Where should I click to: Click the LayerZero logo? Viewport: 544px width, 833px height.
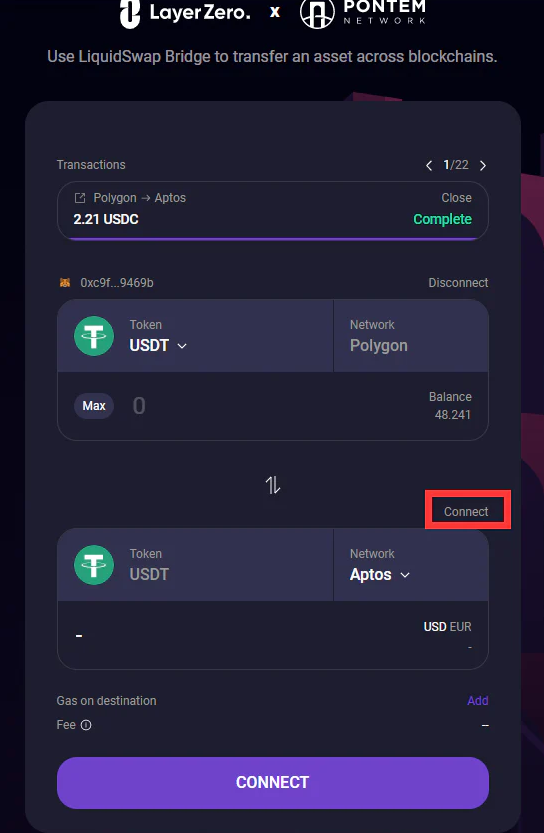pos(184,13)
